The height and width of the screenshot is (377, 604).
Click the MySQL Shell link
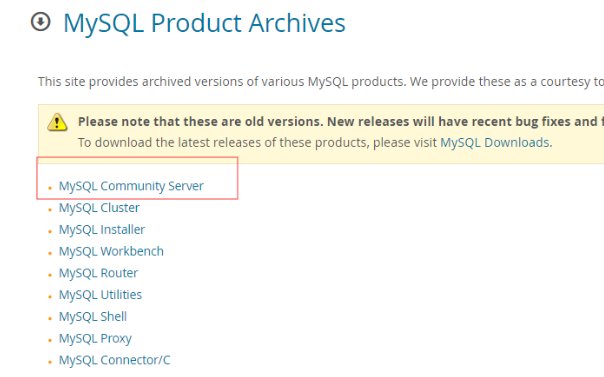pos(93,317)
